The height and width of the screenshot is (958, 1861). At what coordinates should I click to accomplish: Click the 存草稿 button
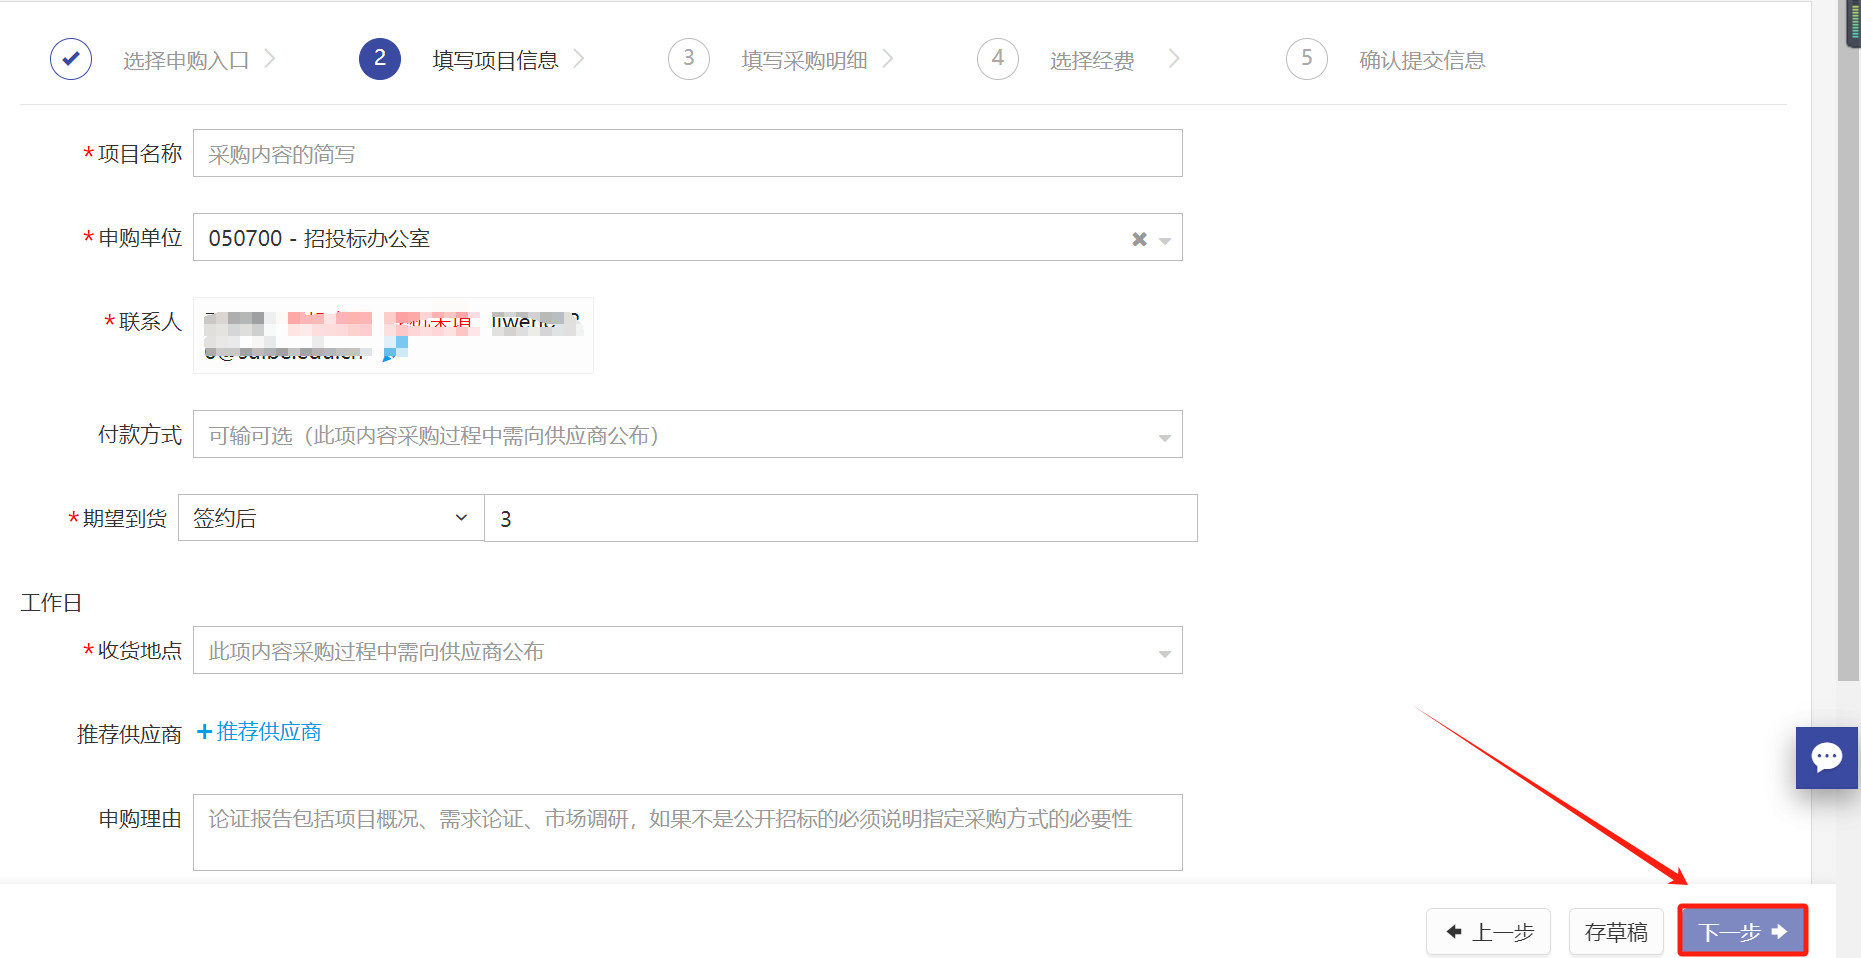(x=1616, y=932)
